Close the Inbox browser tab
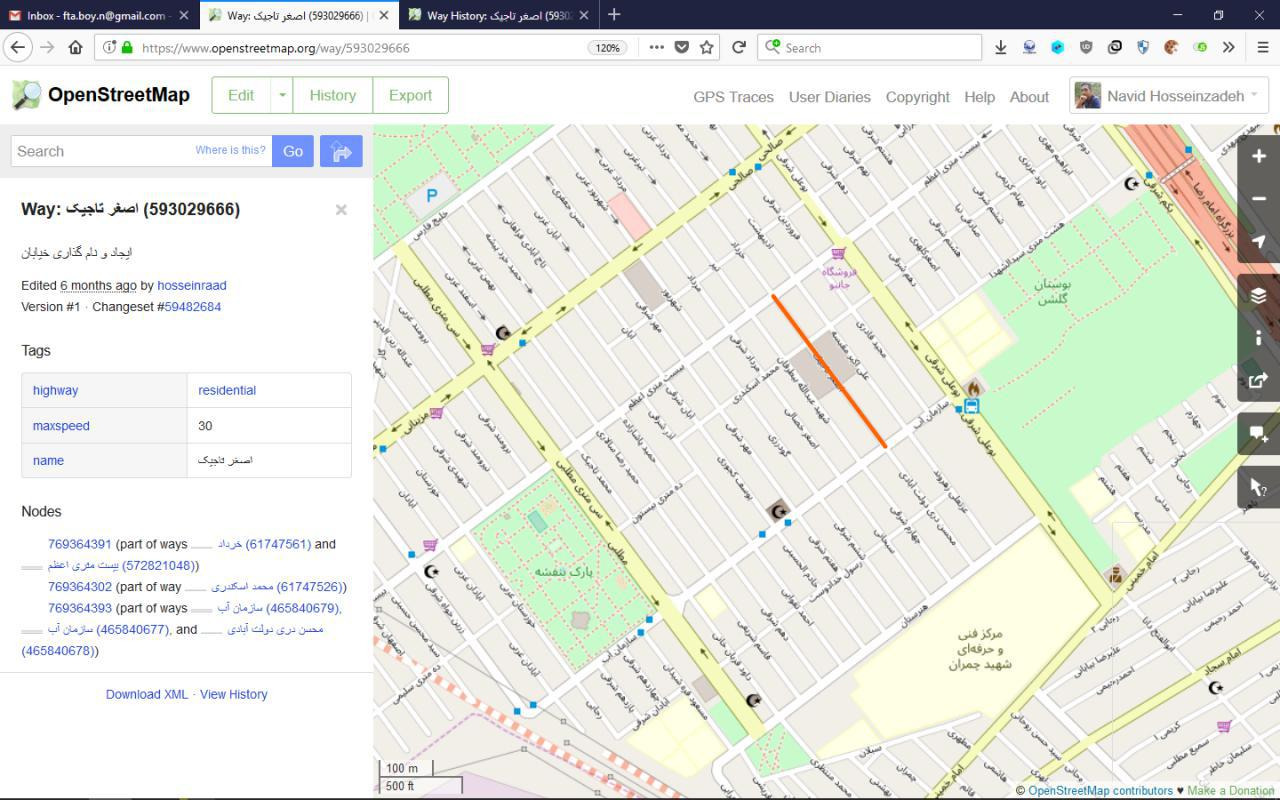 pyautogui.click(x=184, y=15)
